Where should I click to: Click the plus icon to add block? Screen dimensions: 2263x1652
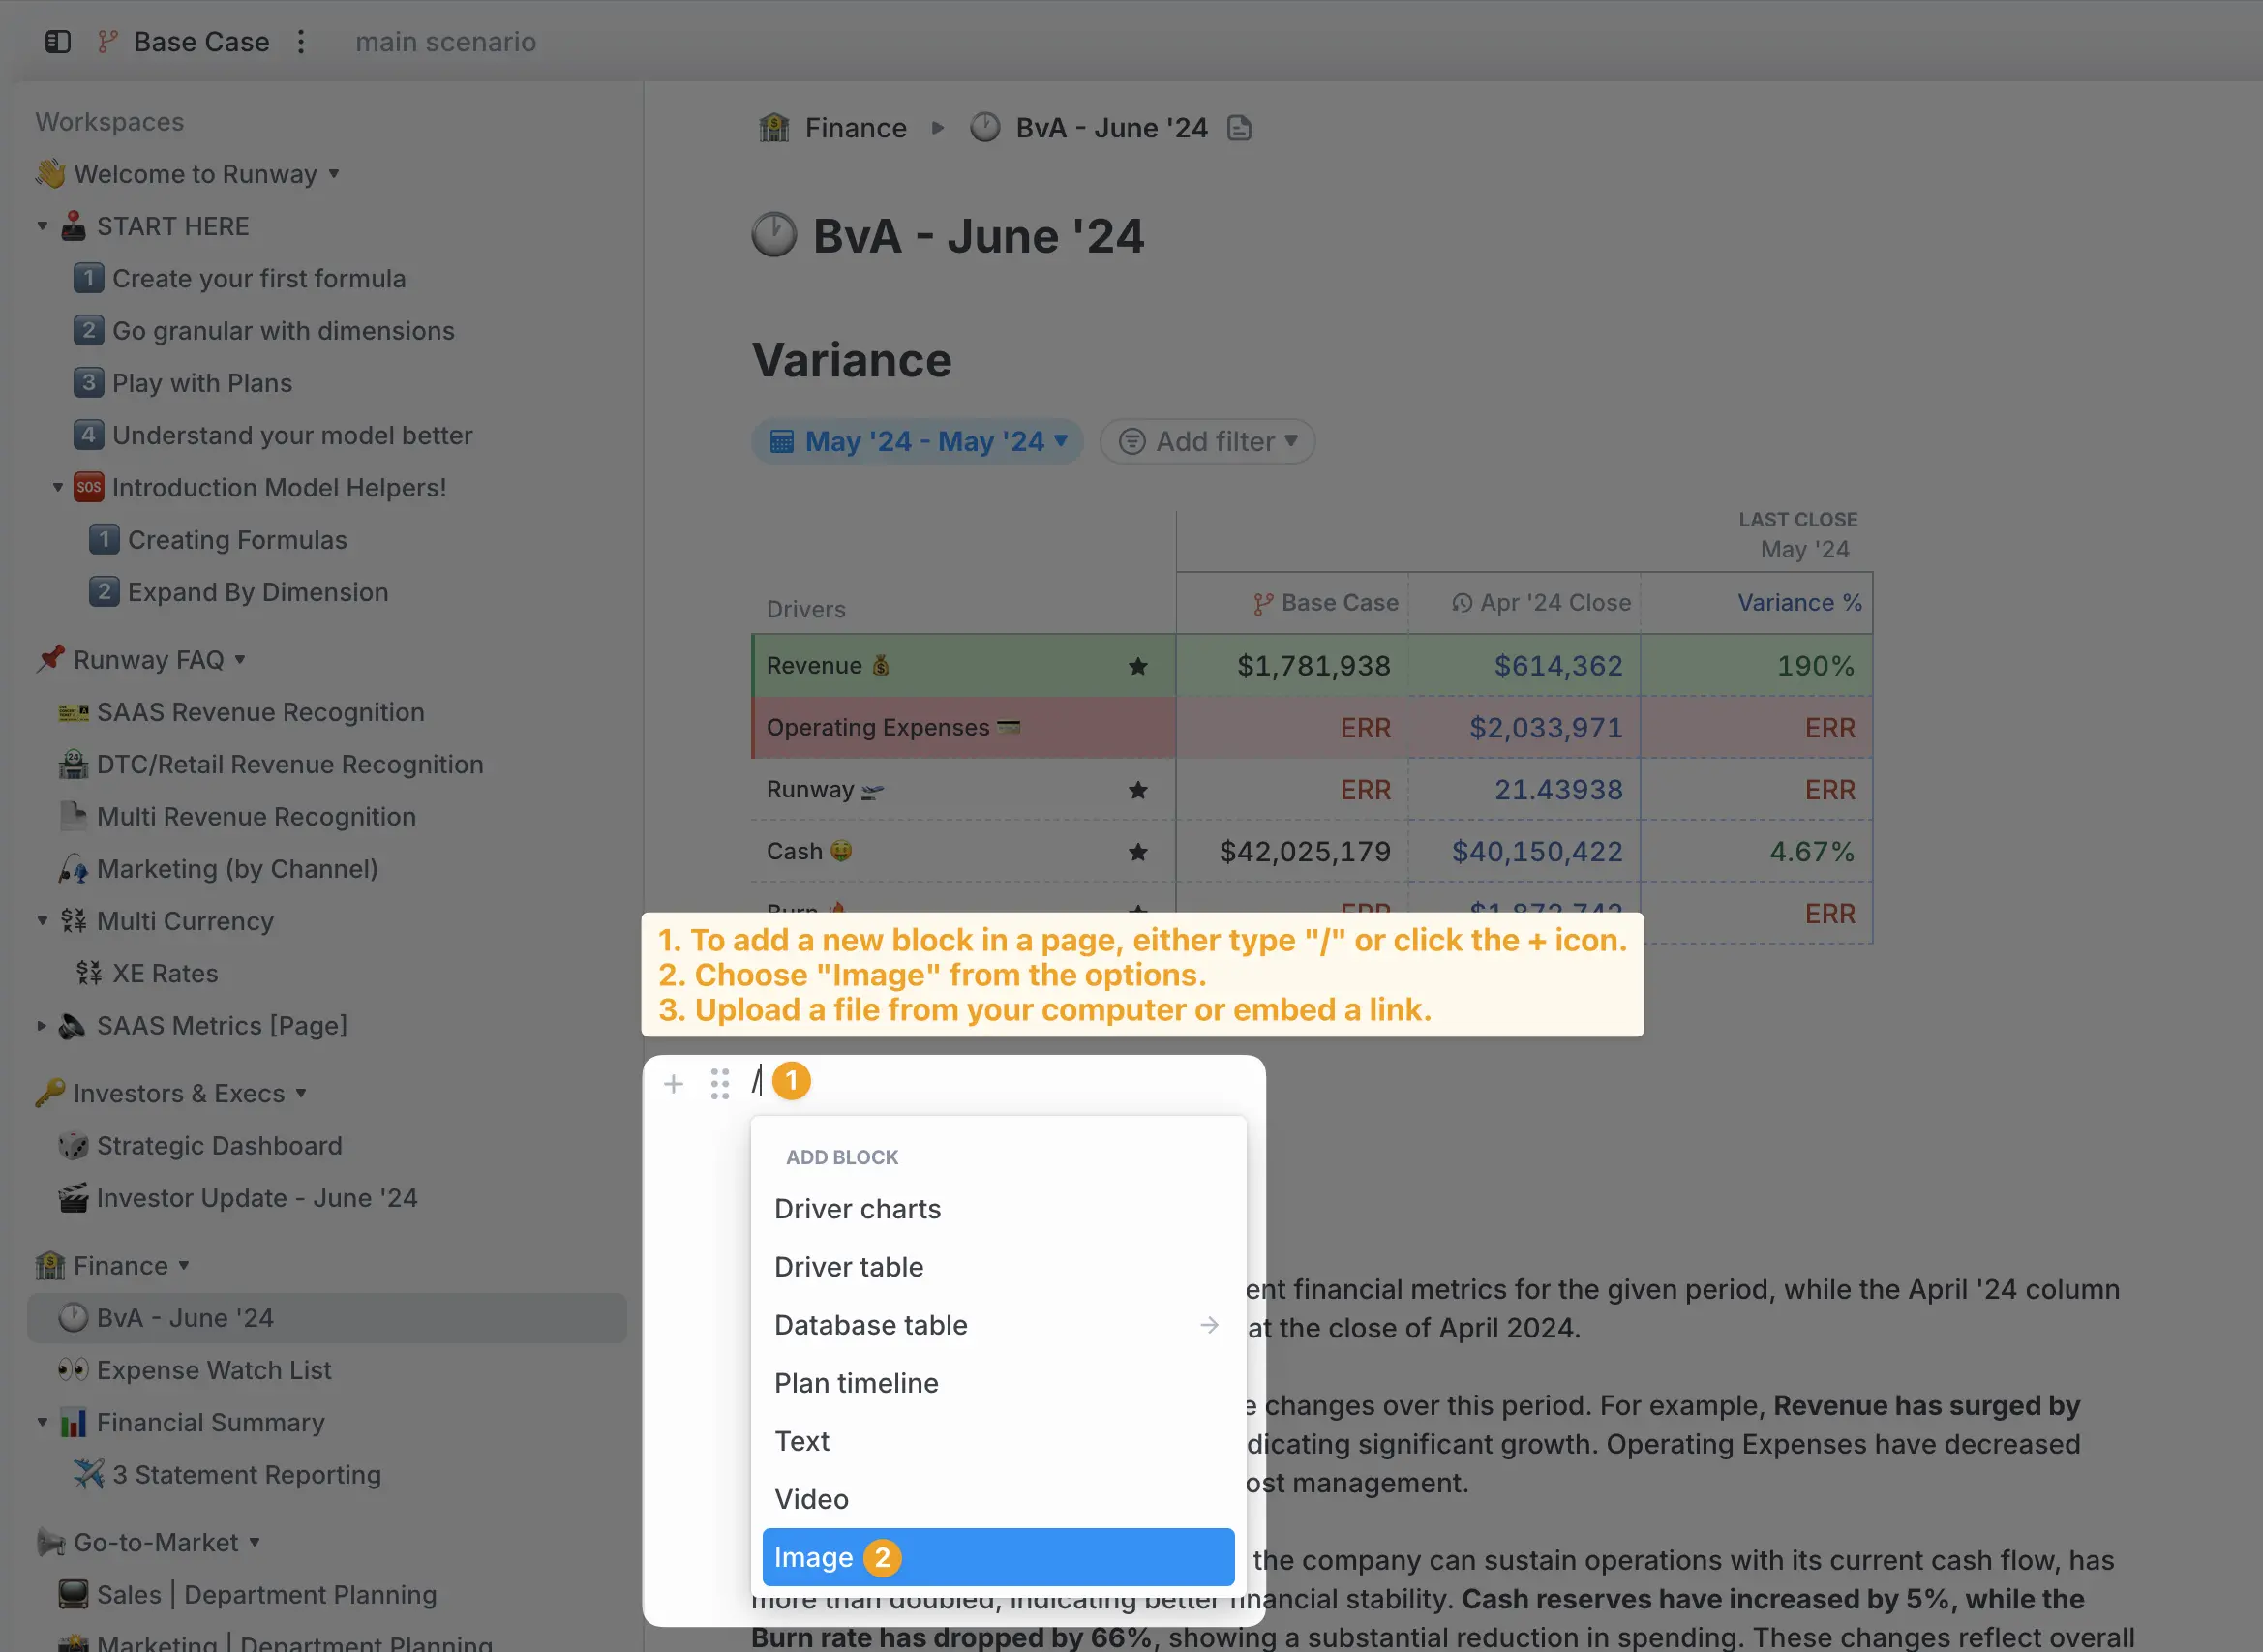click(x=674, y=1083)
